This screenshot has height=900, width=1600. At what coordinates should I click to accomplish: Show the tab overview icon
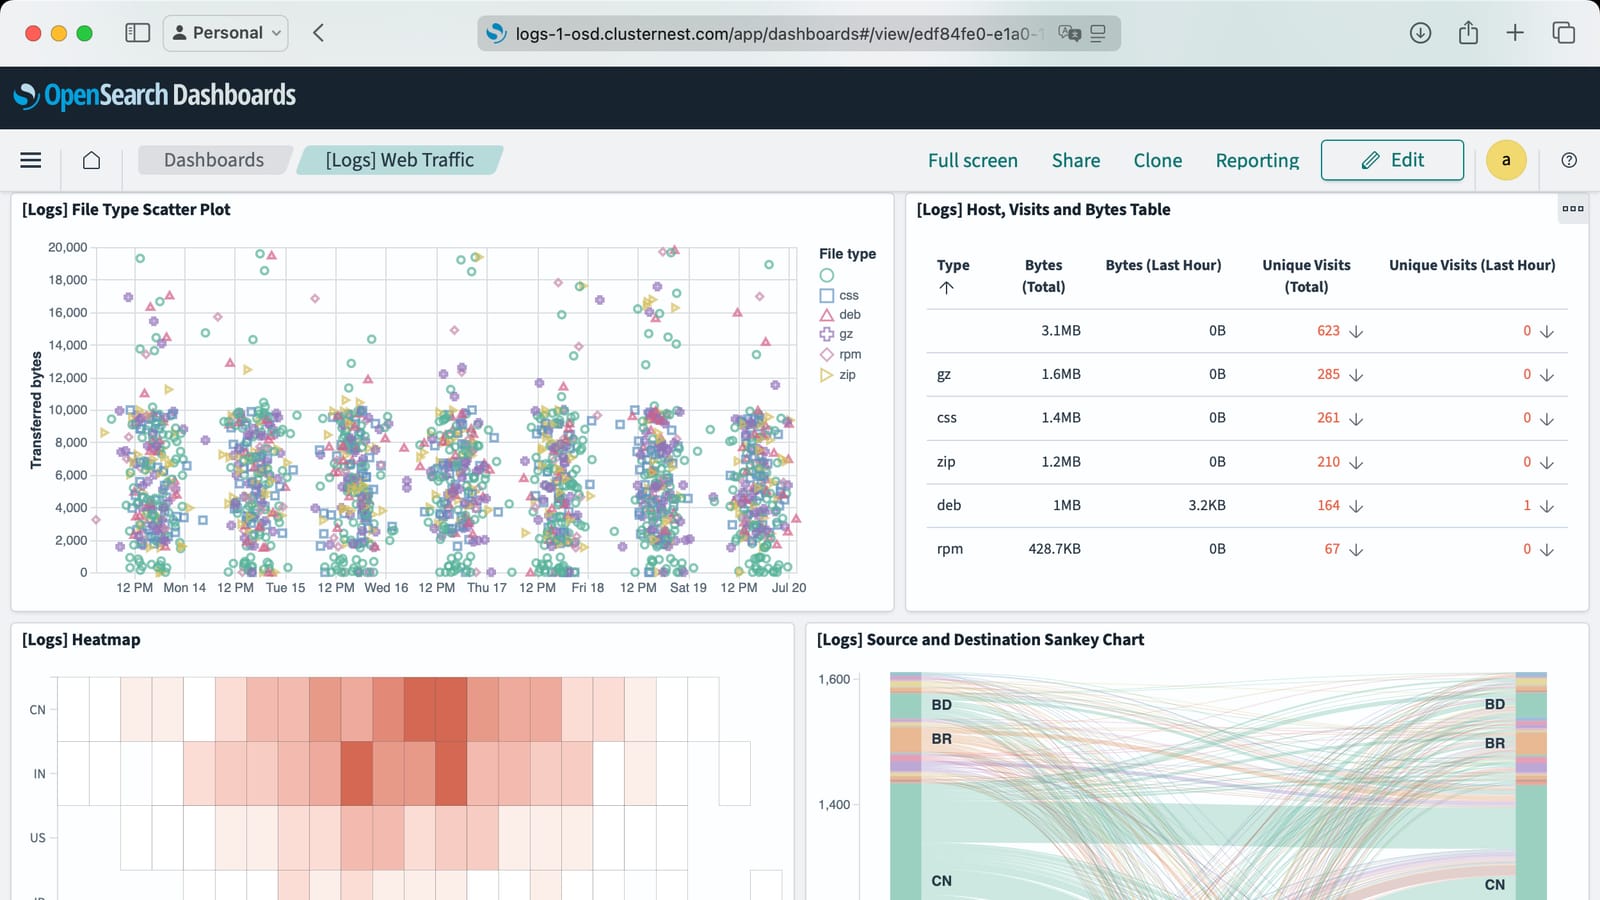pyautogui.click(x=1563, y=33)
